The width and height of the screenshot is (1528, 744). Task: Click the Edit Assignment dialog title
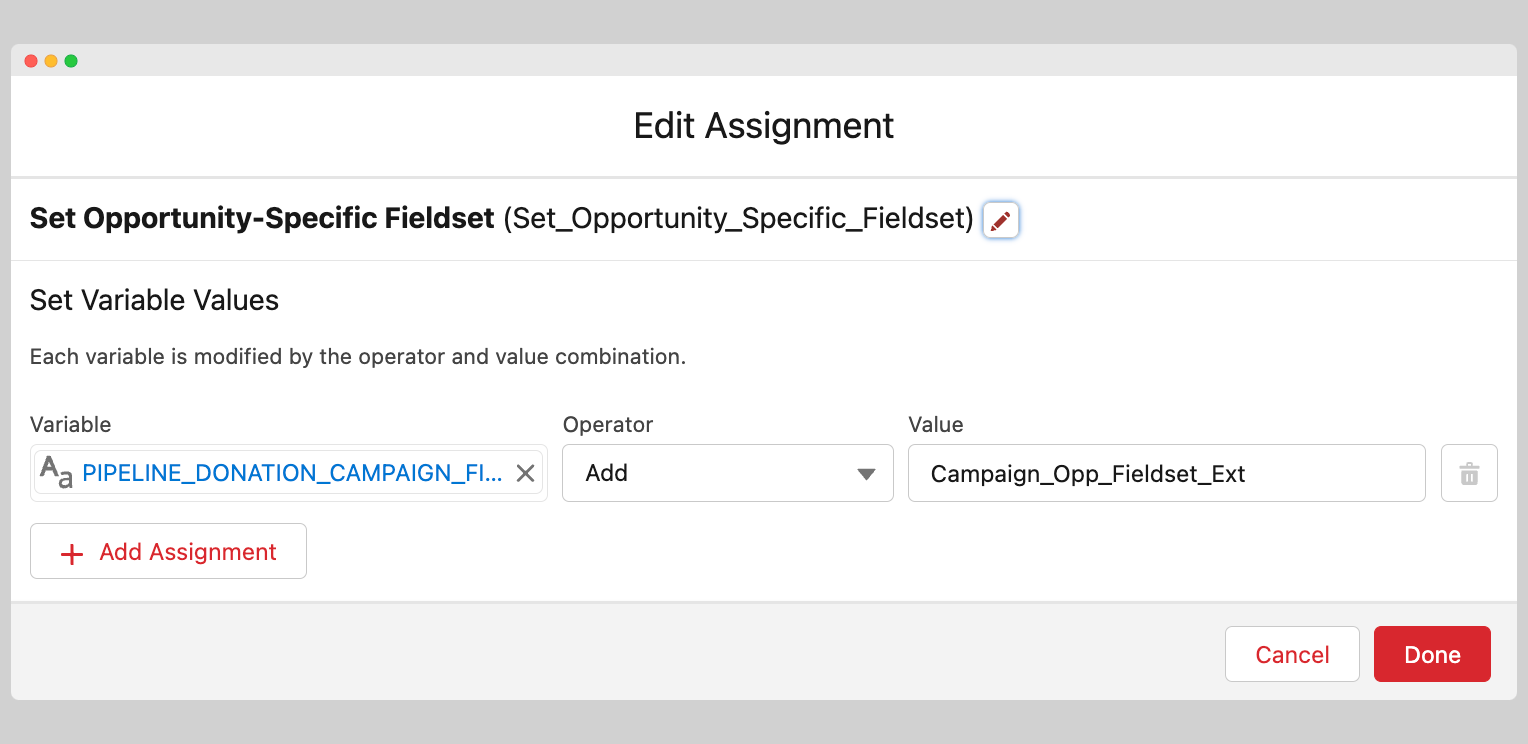pyautogui.click(x=764, y=126)
